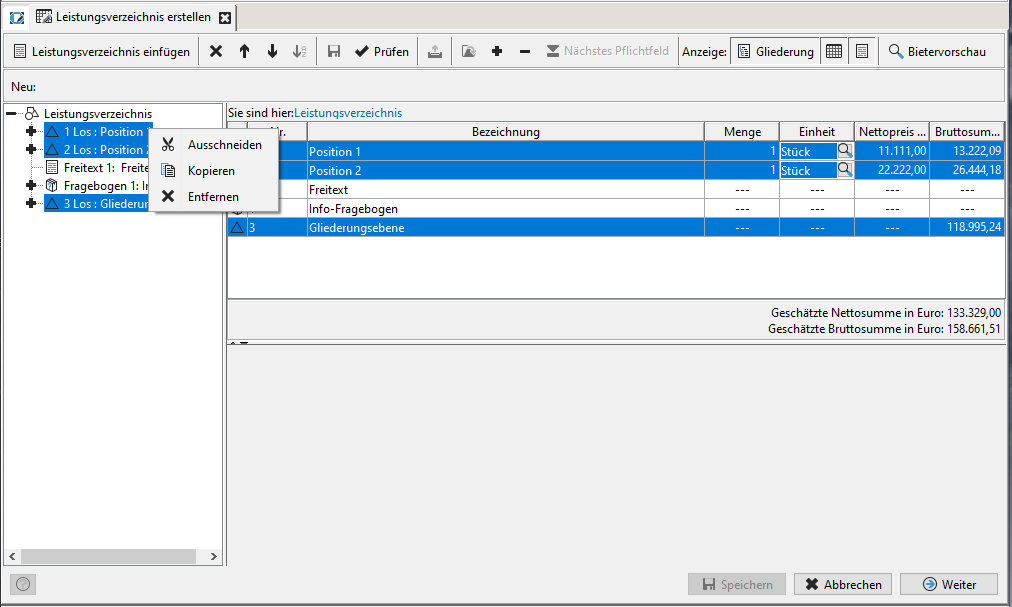This screenshot has width=1012, height=607.
Task: Select tree item 'Freitext 1'
Action: [97, 168]
